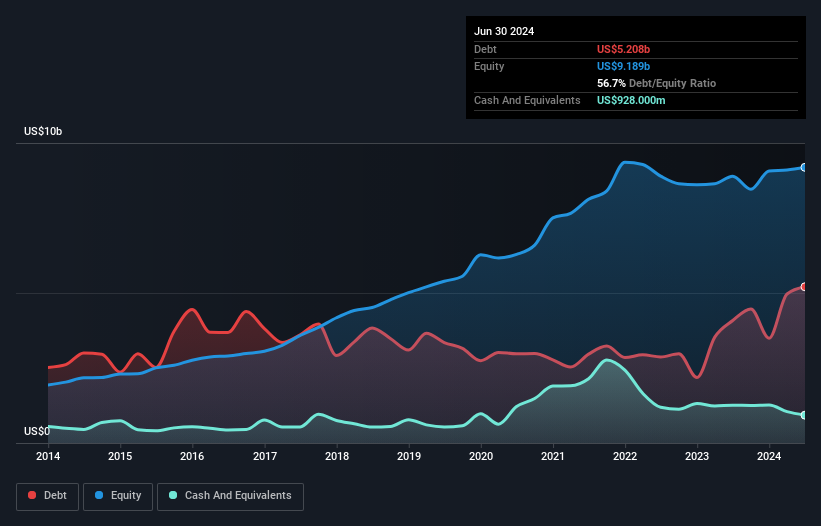
Task: Click the US$0 y-axis label
Action: coord(37,431)
